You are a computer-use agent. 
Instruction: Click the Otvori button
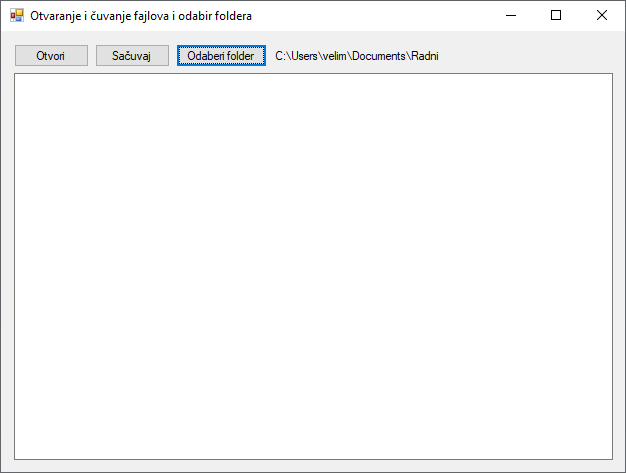click(51, 56)
